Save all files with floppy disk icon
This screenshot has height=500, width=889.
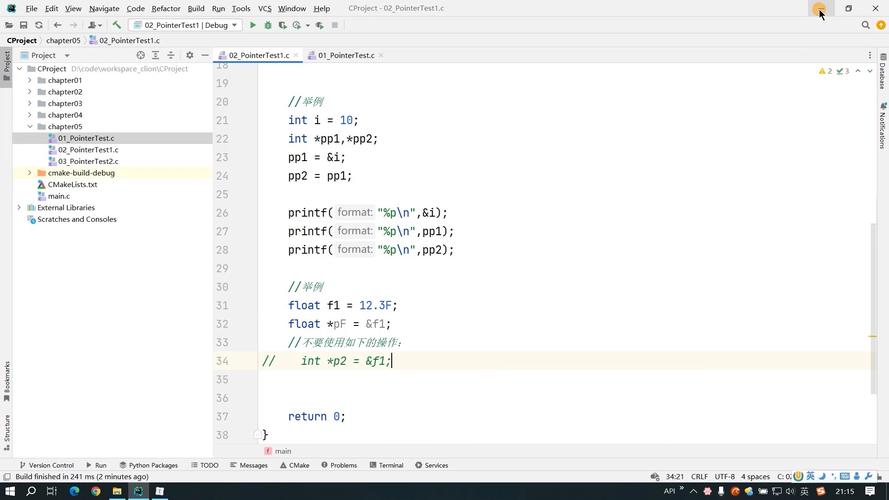[x=23, y=25]
